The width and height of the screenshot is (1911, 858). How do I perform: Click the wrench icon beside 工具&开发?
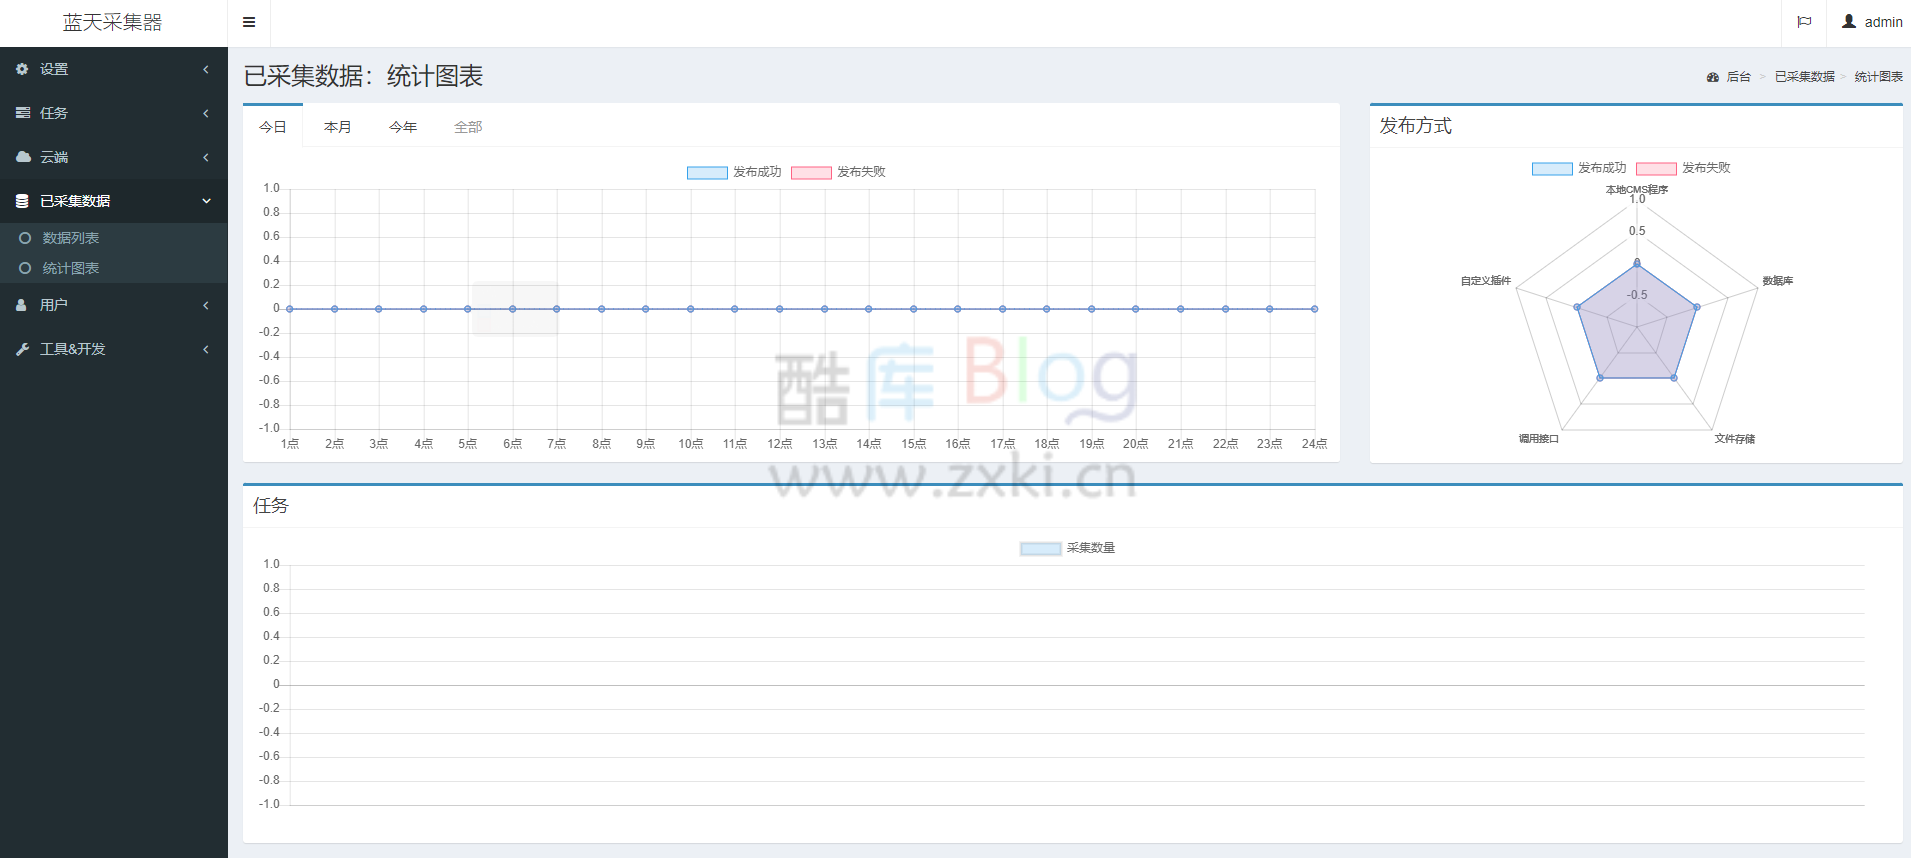(x=22, y=349)
